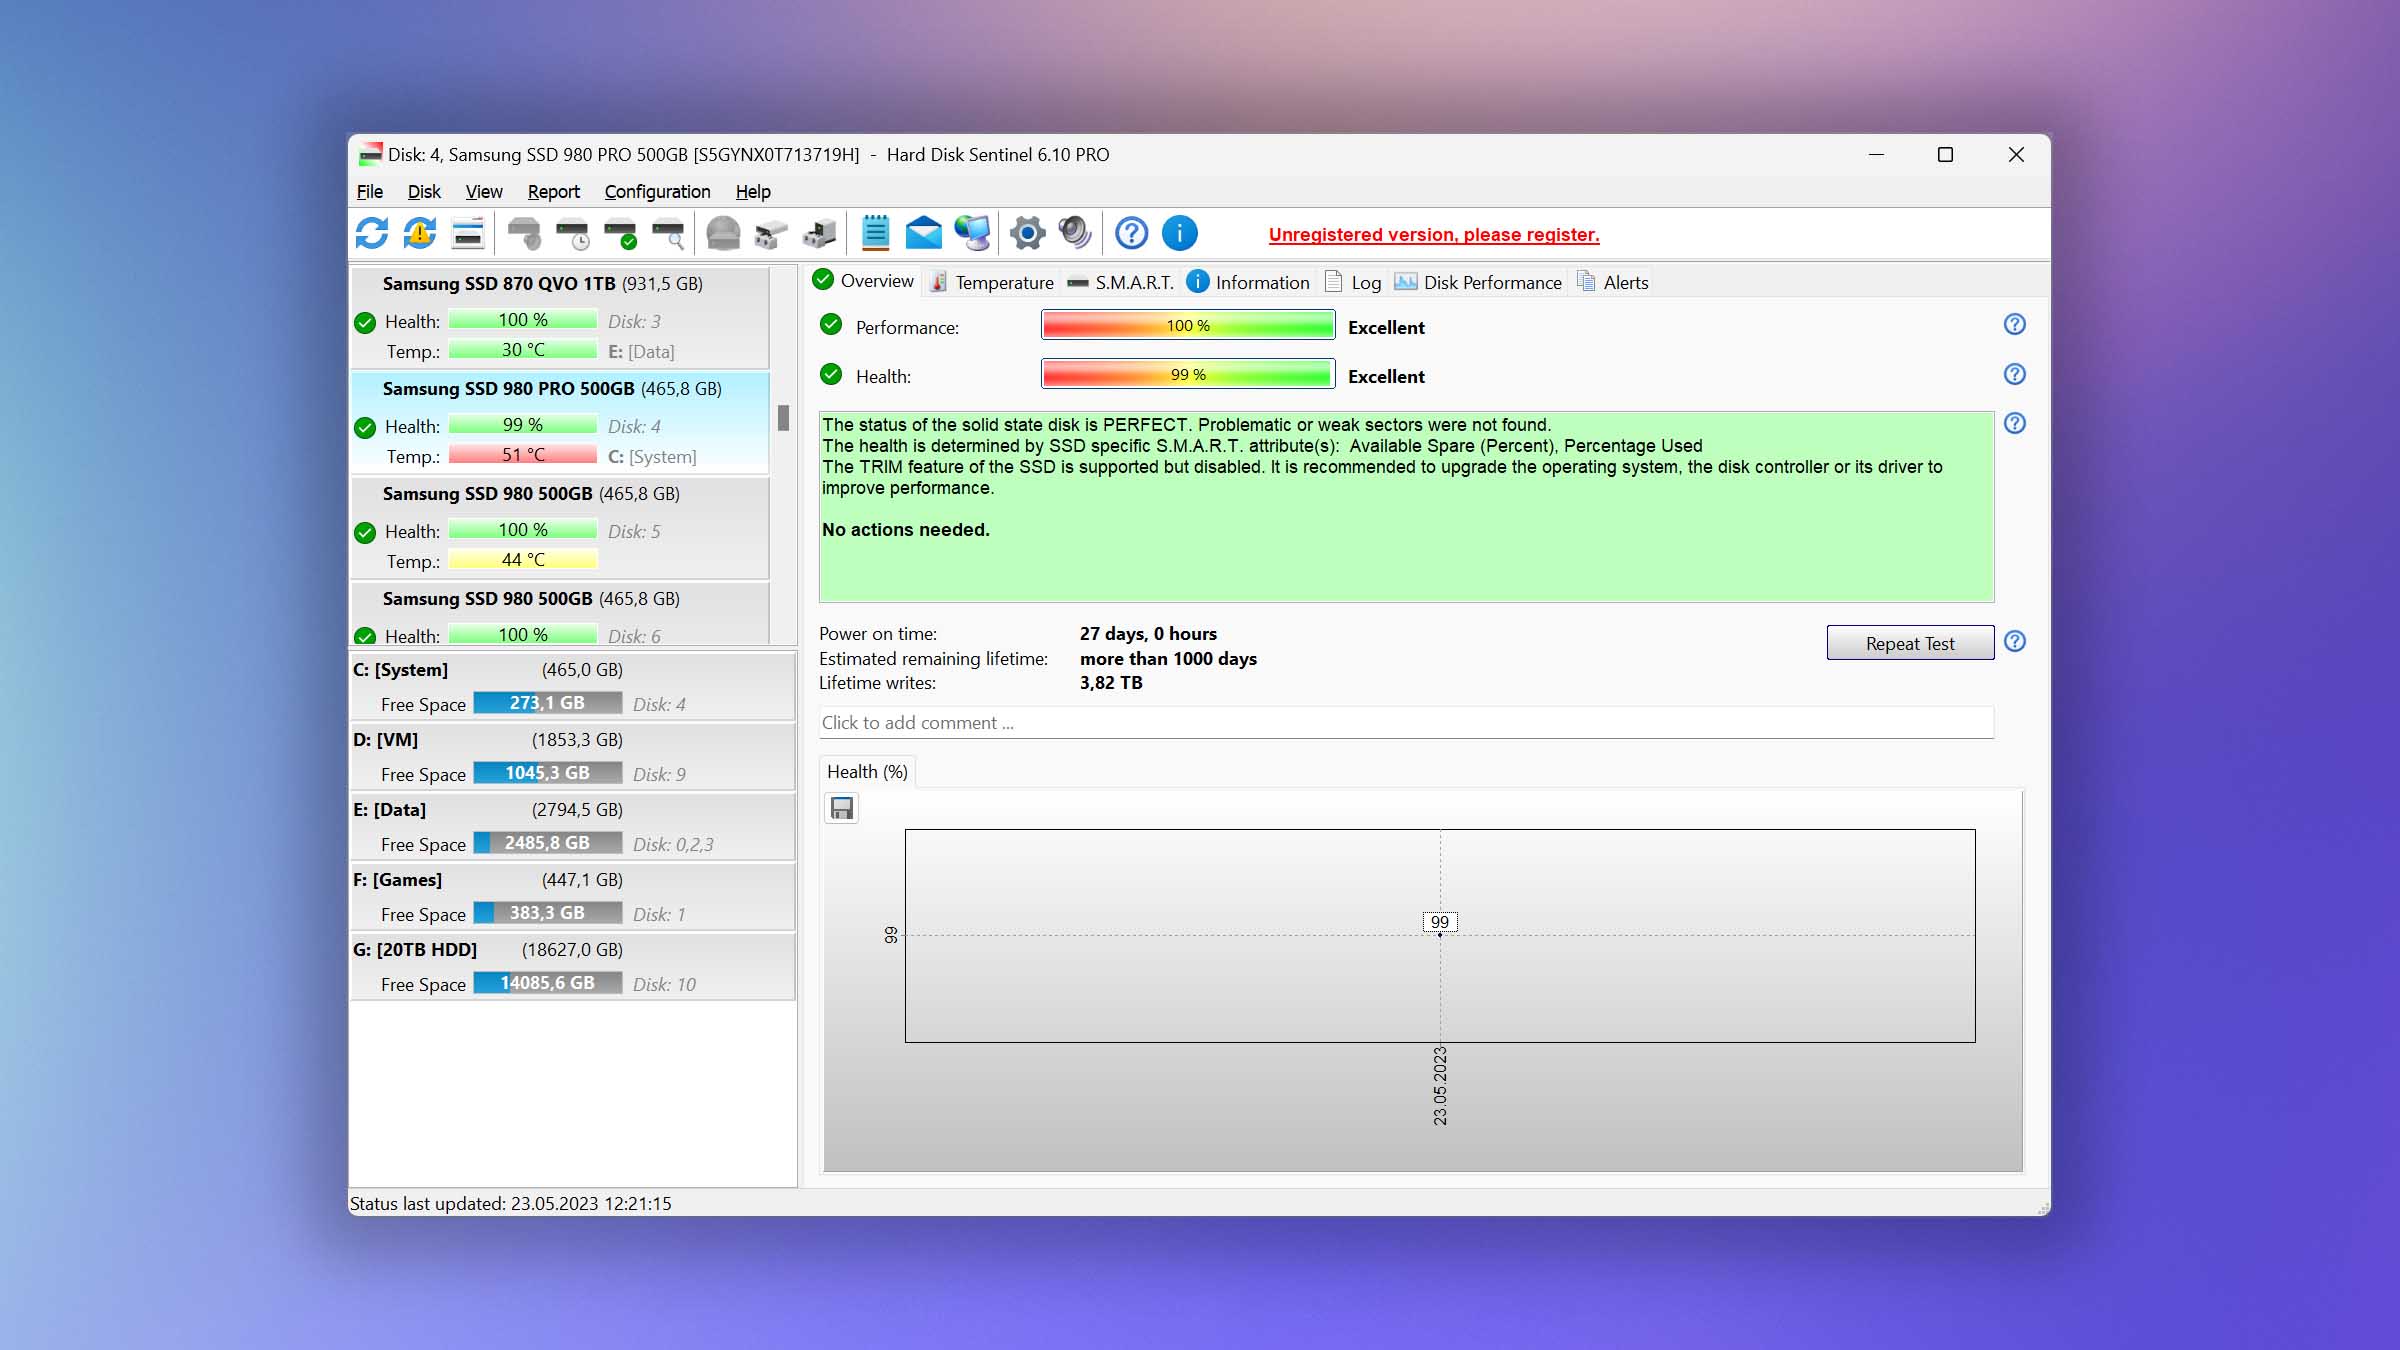Select Samsung SSD 980 500GB Disk 6 entry

[560, 614]
